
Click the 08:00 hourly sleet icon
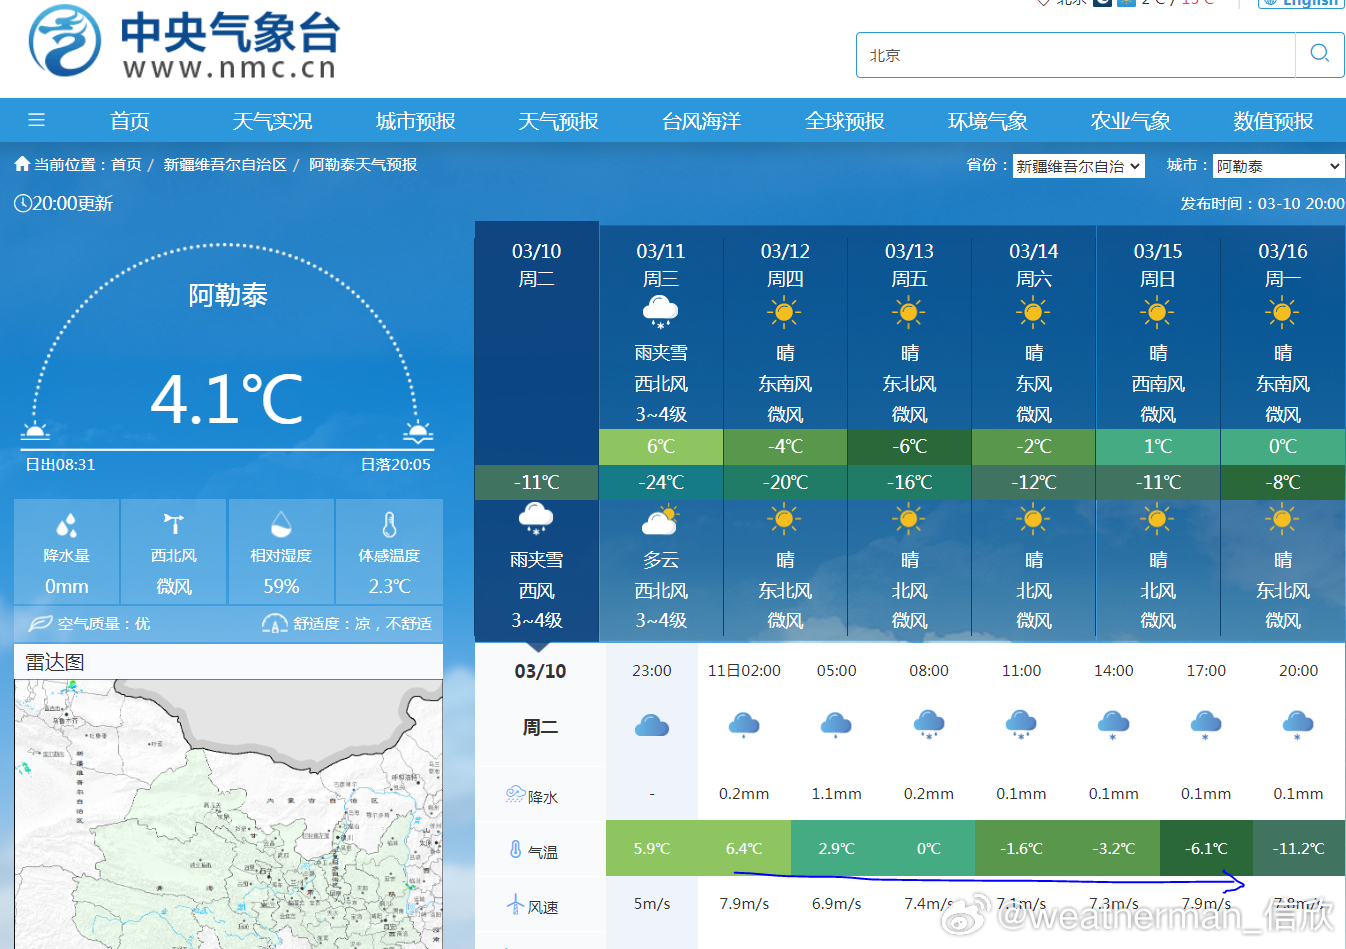pos(929,724)
